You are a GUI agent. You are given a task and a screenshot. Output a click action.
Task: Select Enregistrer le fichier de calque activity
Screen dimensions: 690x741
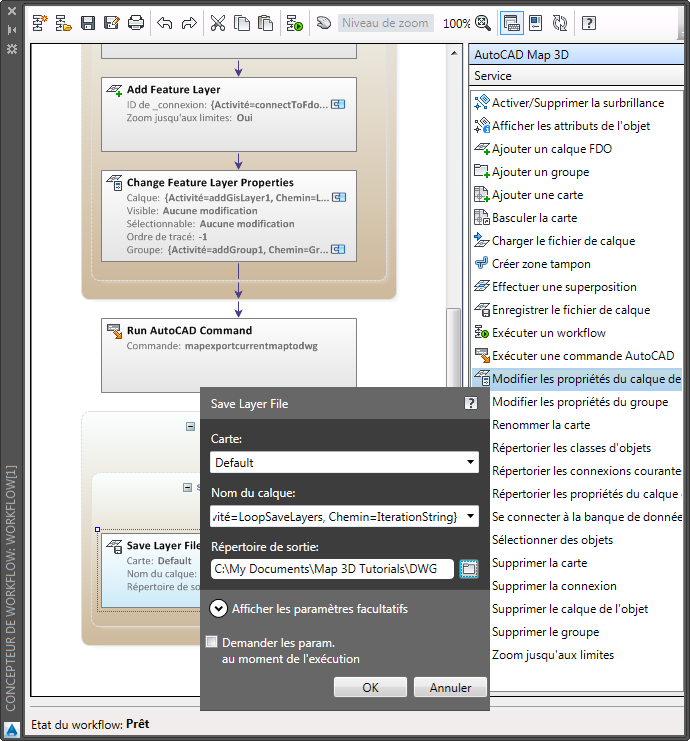click(577, 310)
